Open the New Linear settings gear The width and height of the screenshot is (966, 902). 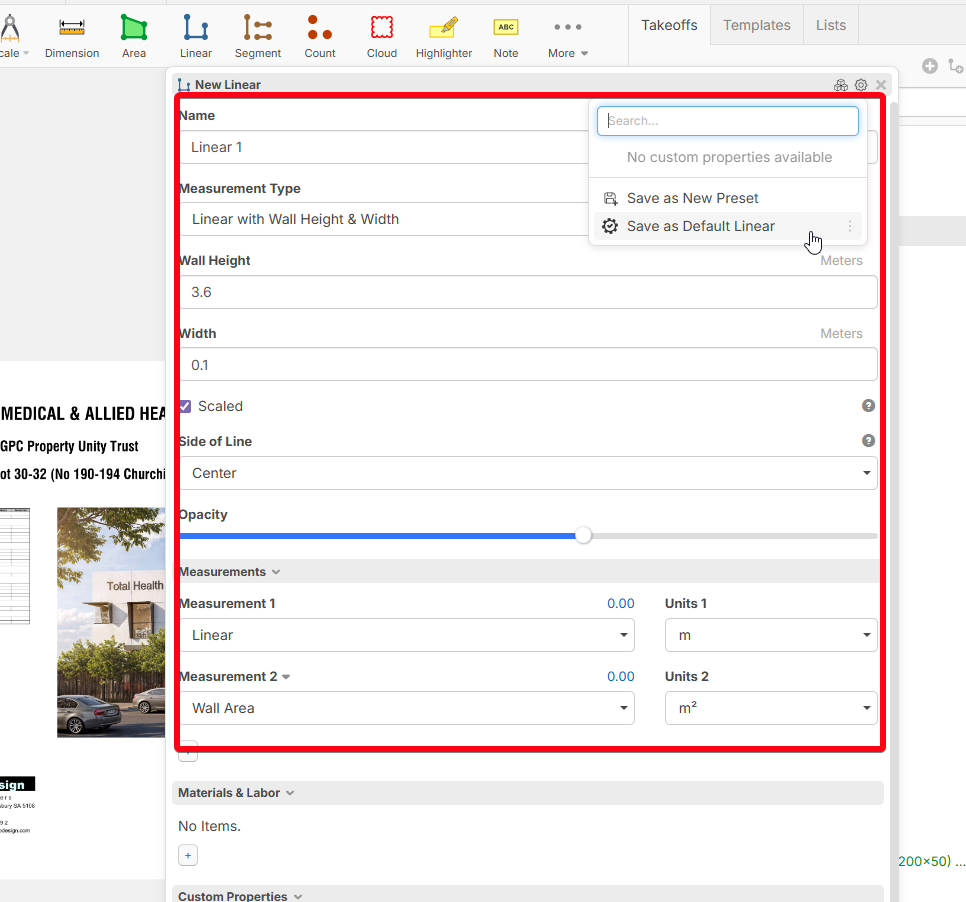(860, 85)
